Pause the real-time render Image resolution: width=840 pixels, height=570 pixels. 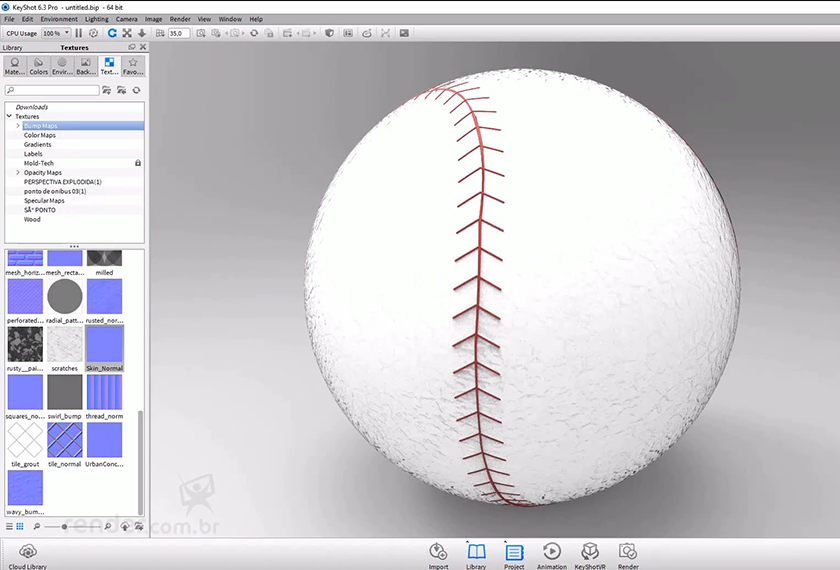coord(79,33)
